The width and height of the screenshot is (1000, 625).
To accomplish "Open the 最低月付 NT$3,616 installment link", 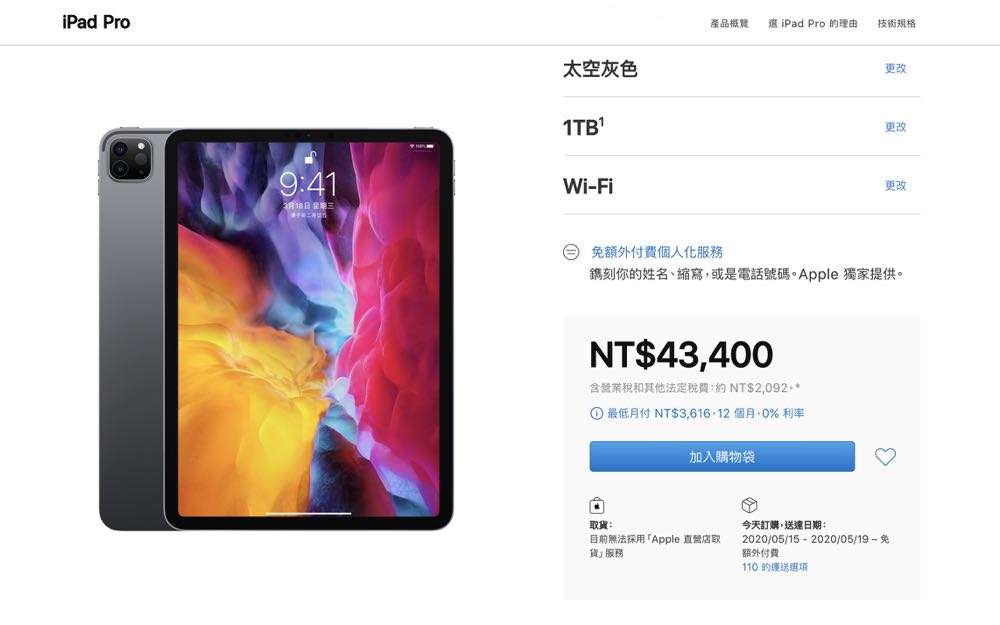I will (705, 413).
